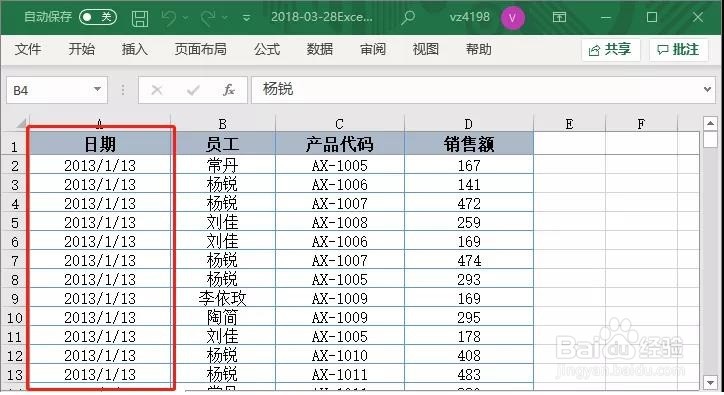Click the vertical scrollbar up arrow
The width and height of the screenshot is (724, 395).
point(710,123)
